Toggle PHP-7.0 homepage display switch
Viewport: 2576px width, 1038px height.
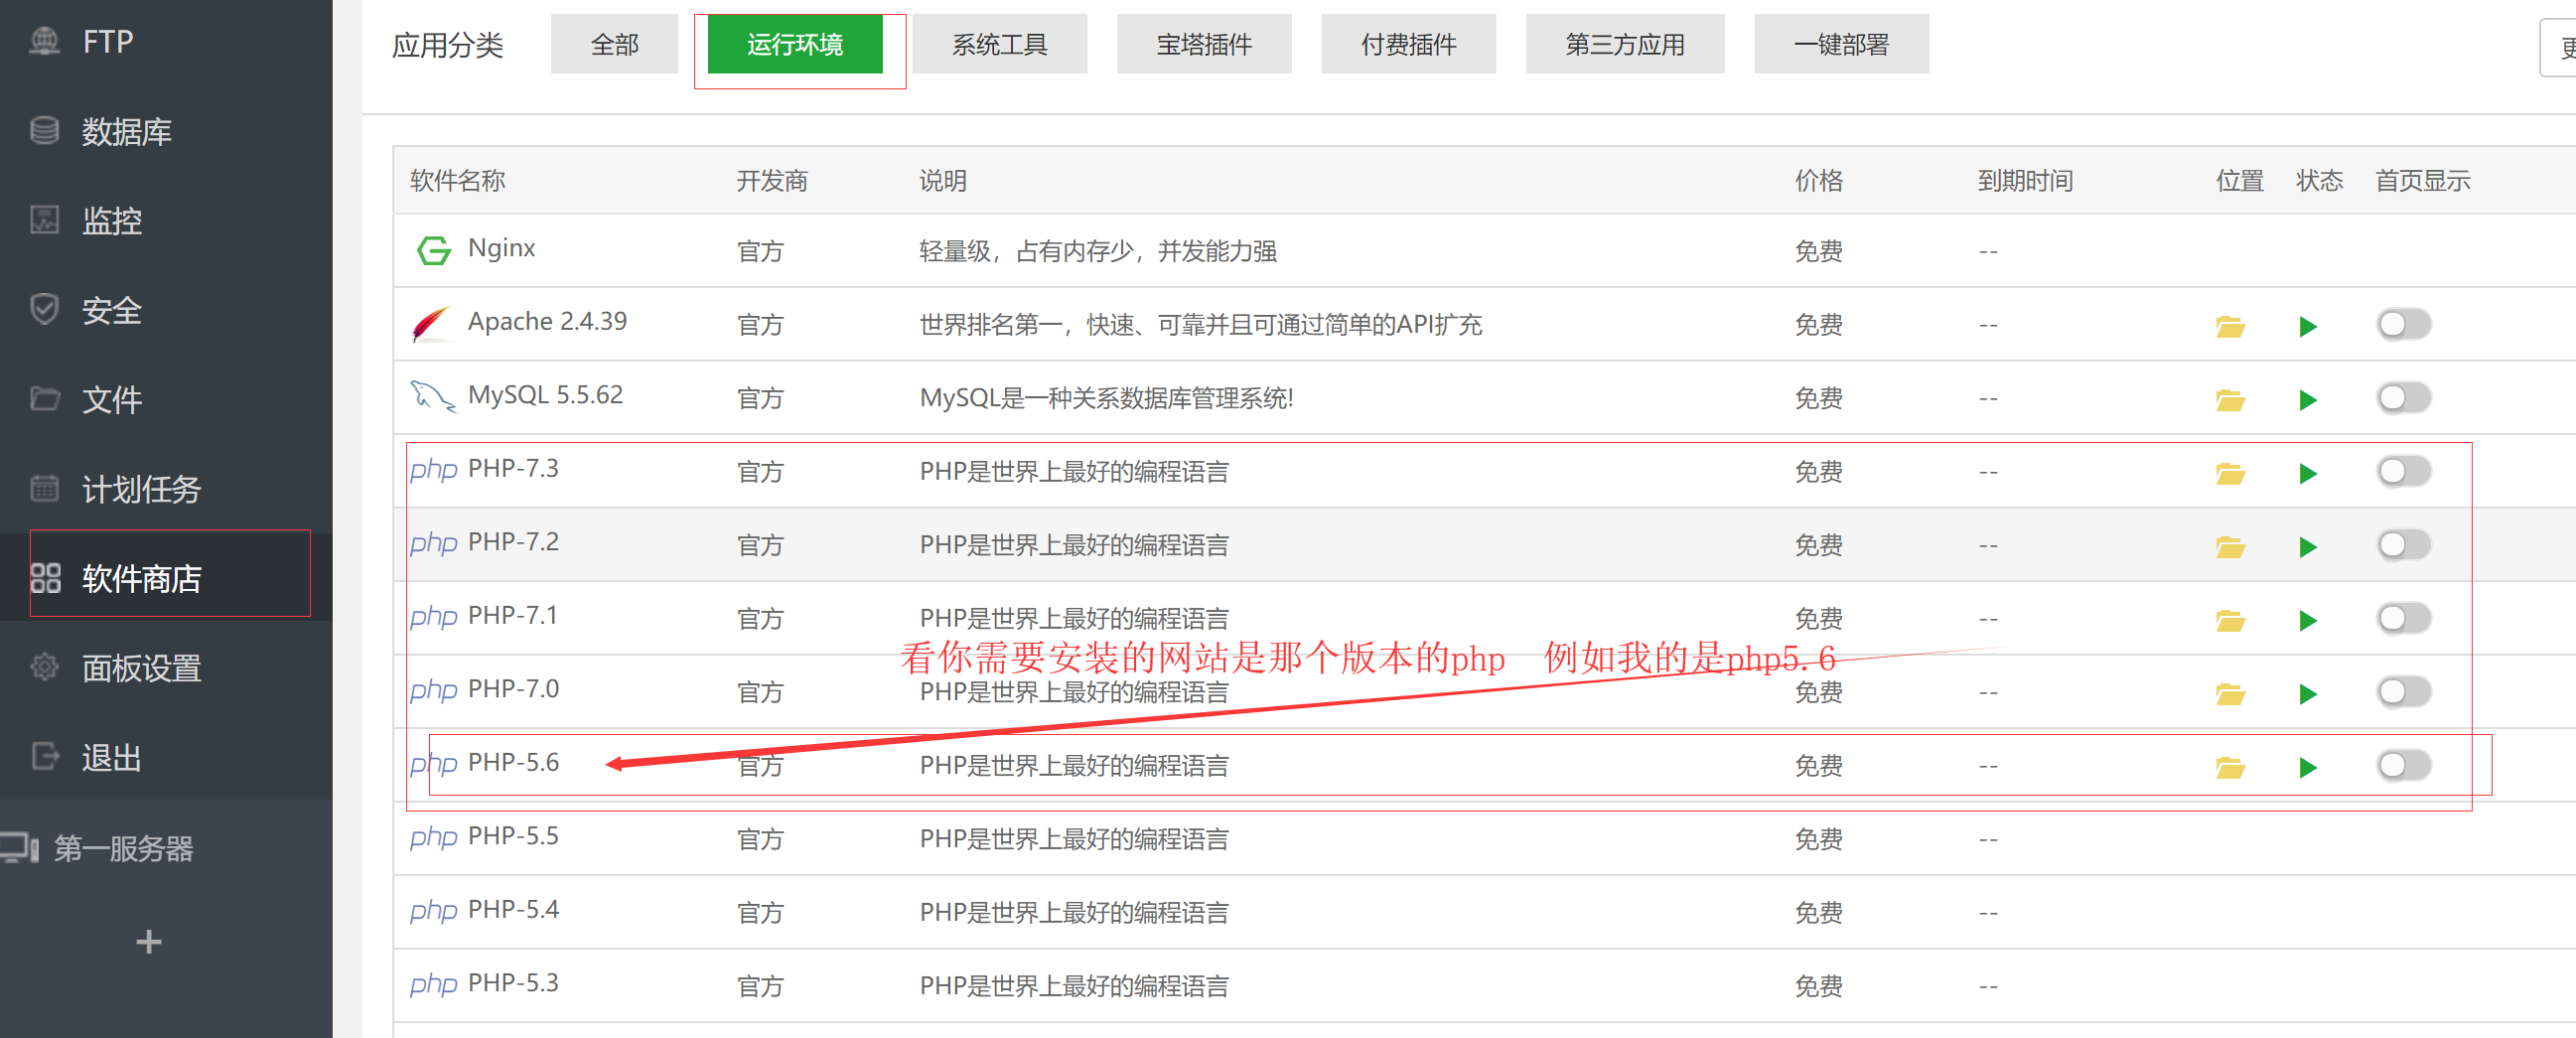click(2404, 692)
